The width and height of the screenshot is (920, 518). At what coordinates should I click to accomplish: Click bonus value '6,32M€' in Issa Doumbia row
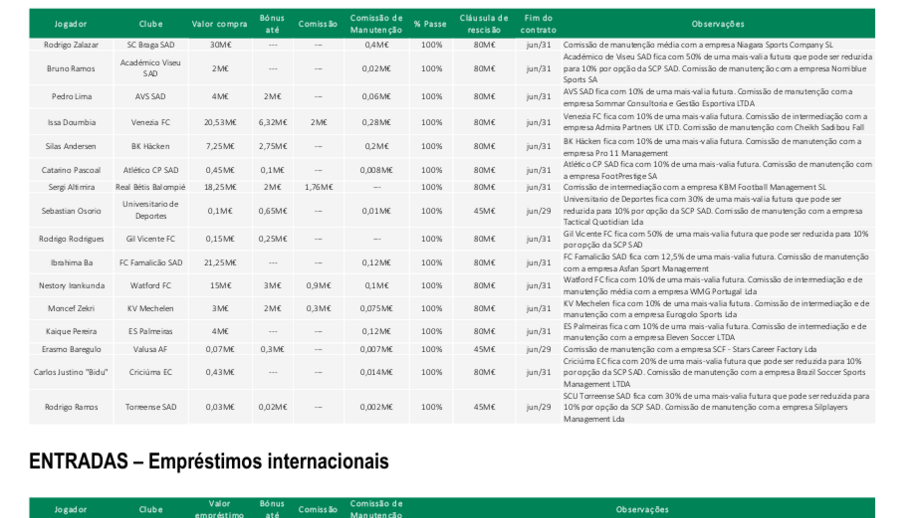point(273,123)
